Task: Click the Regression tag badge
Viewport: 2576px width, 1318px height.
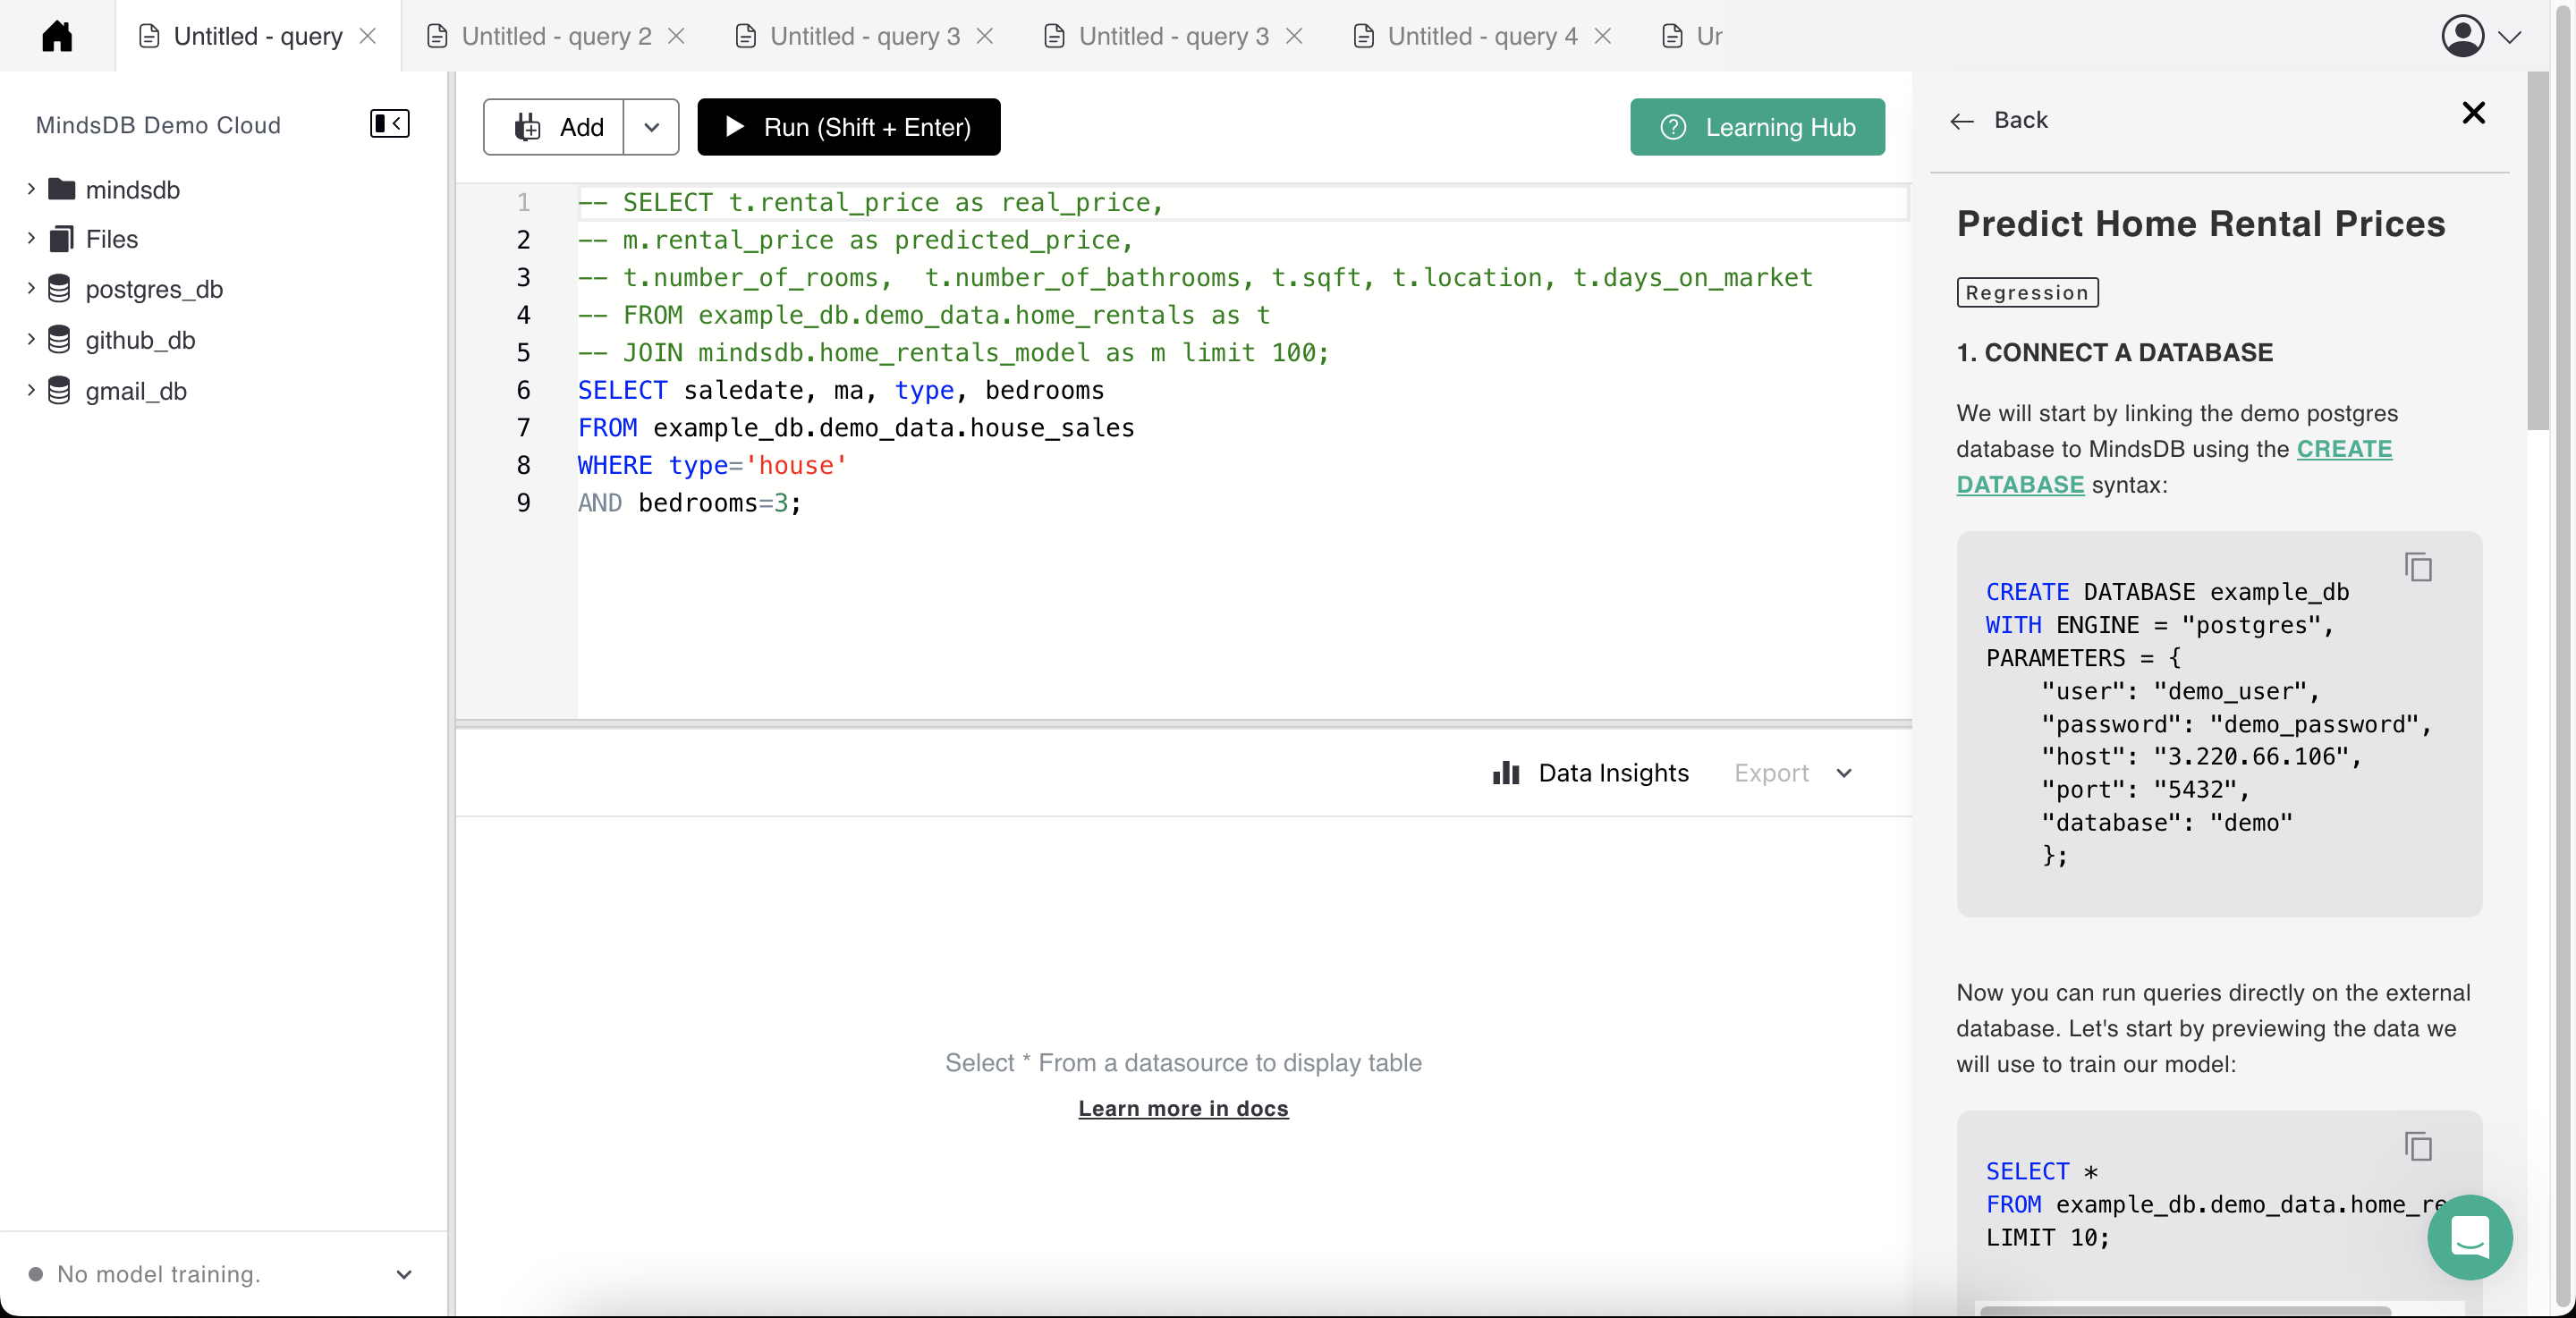Action: pos(2027,292)
